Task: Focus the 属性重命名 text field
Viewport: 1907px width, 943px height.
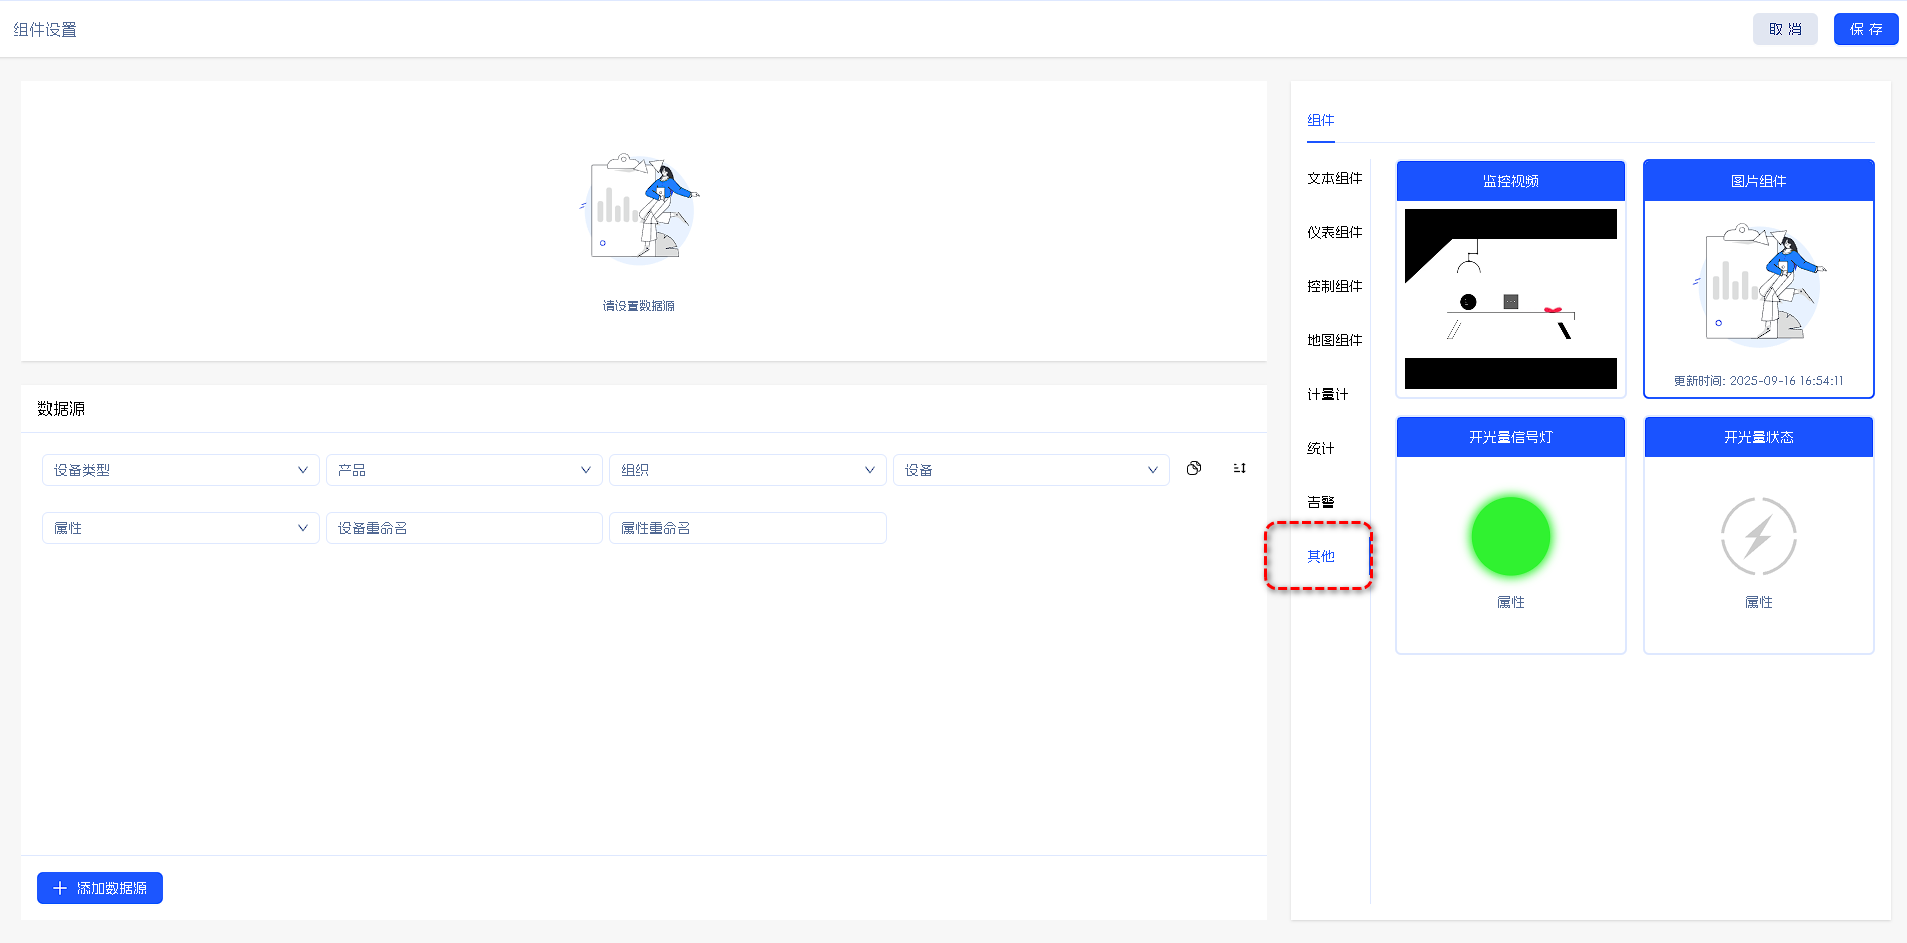Action: pos(747,528)
